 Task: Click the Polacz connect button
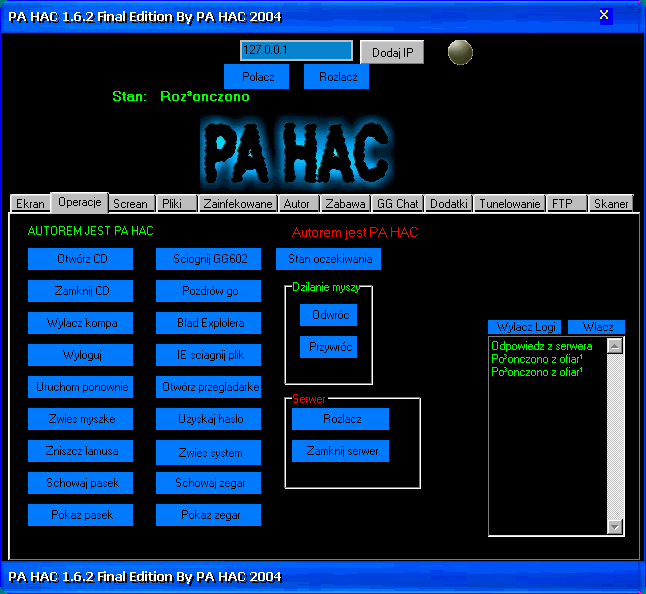click(257, 77)
